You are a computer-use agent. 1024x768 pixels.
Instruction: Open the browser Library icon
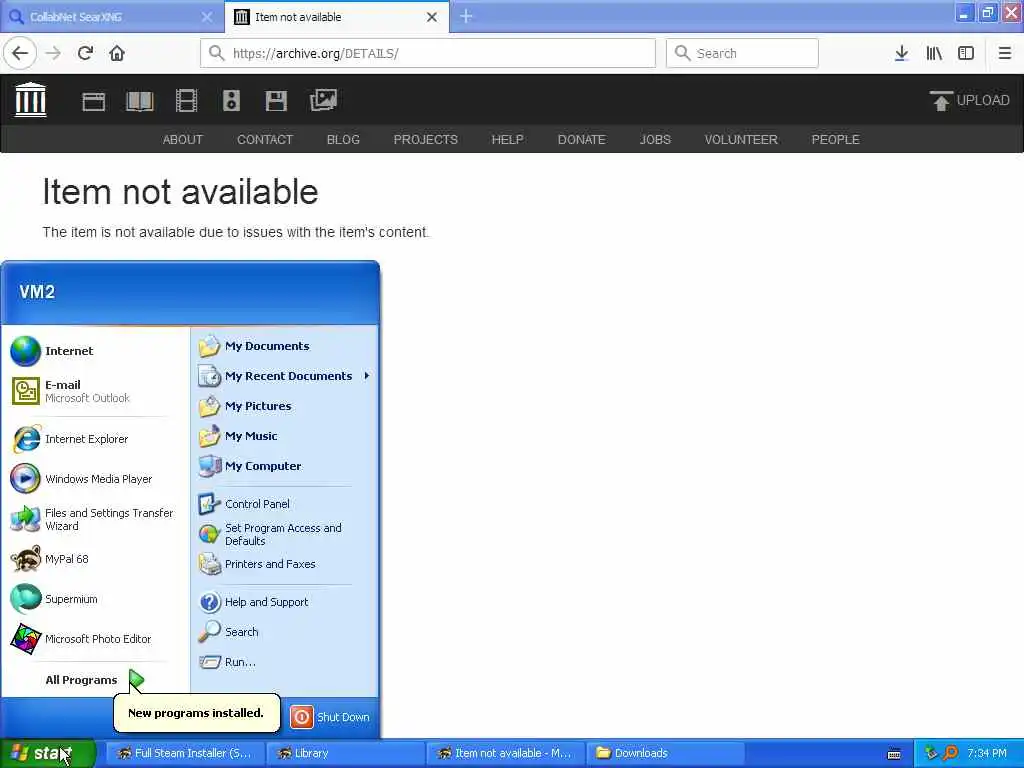coord(934,53)
